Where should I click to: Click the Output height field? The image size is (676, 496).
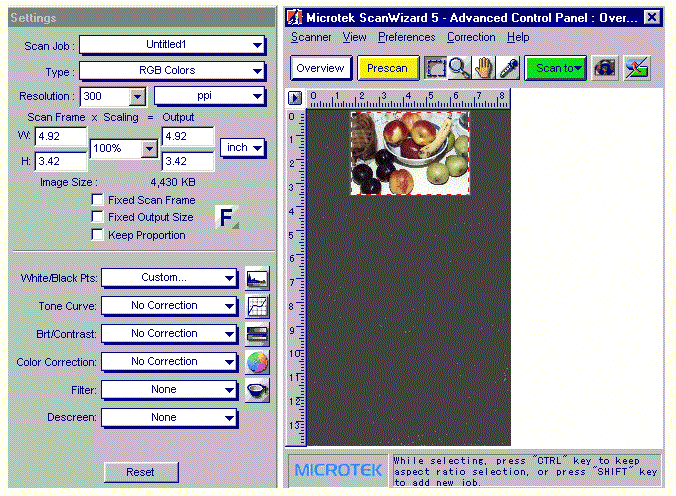188,162
